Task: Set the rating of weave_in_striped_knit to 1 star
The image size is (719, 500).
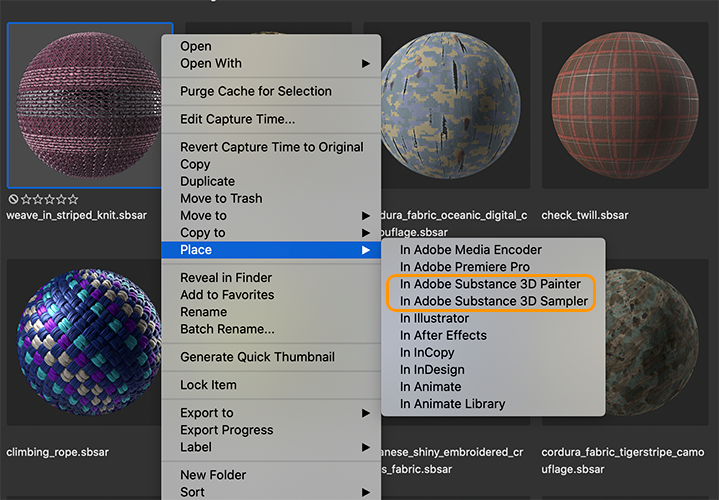Action: [26, 199]
